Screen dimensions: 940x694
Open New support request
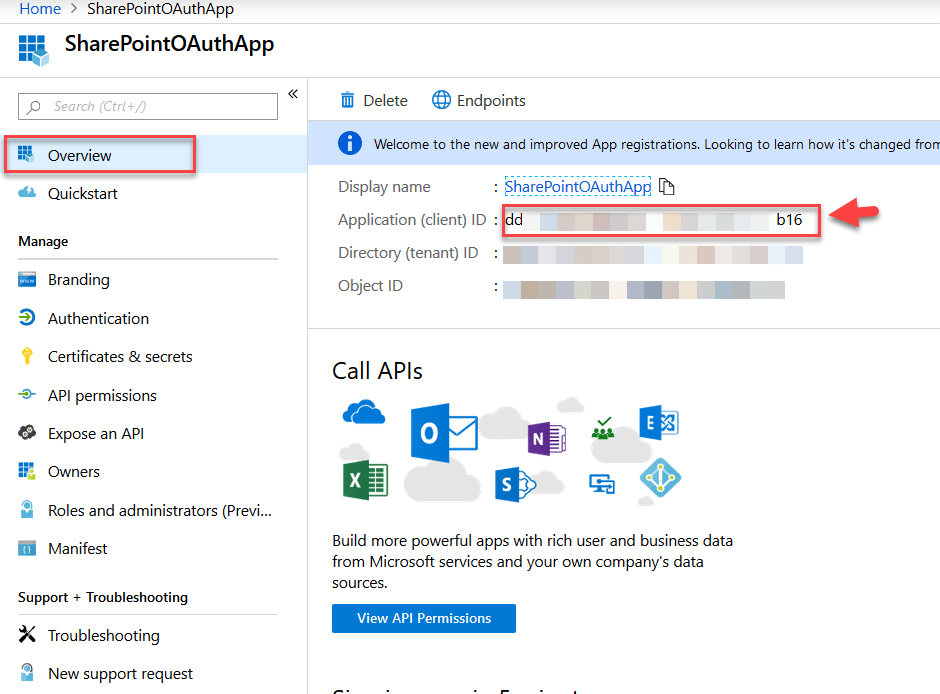tap(120, 674)
